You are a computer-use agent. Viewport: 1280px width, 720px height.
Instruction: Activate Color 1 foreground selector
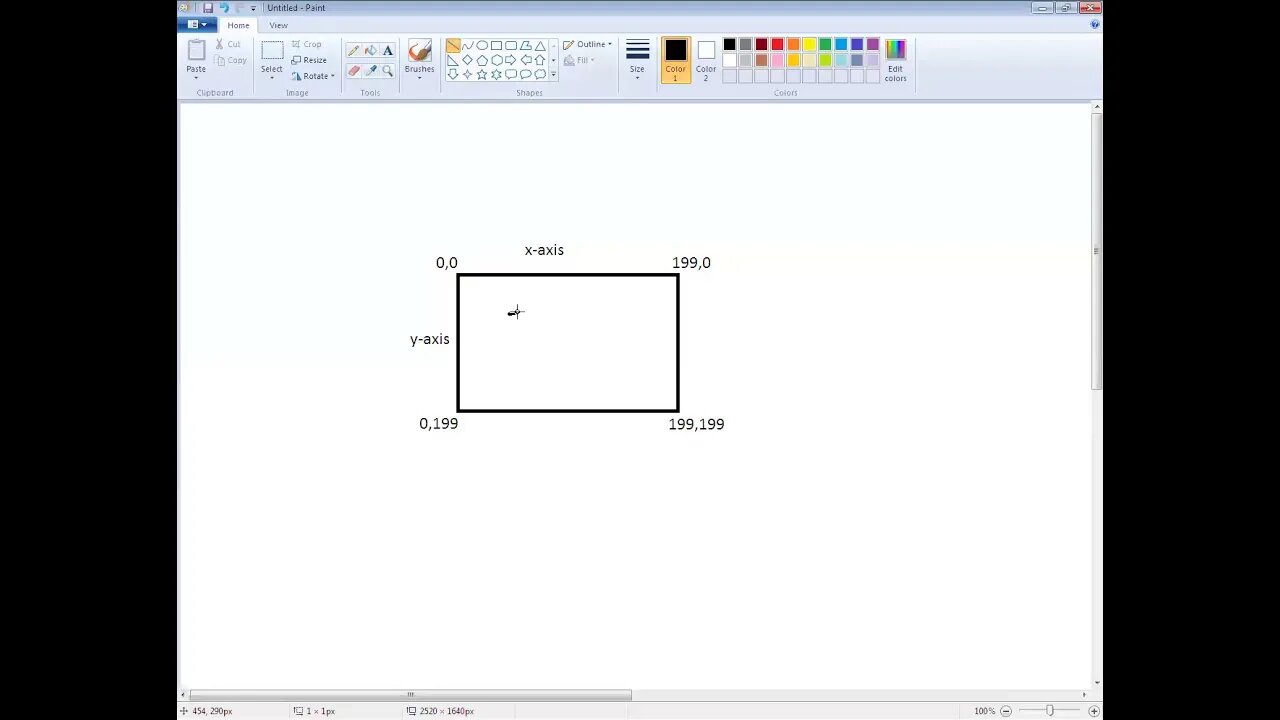[x=676, y=59]
